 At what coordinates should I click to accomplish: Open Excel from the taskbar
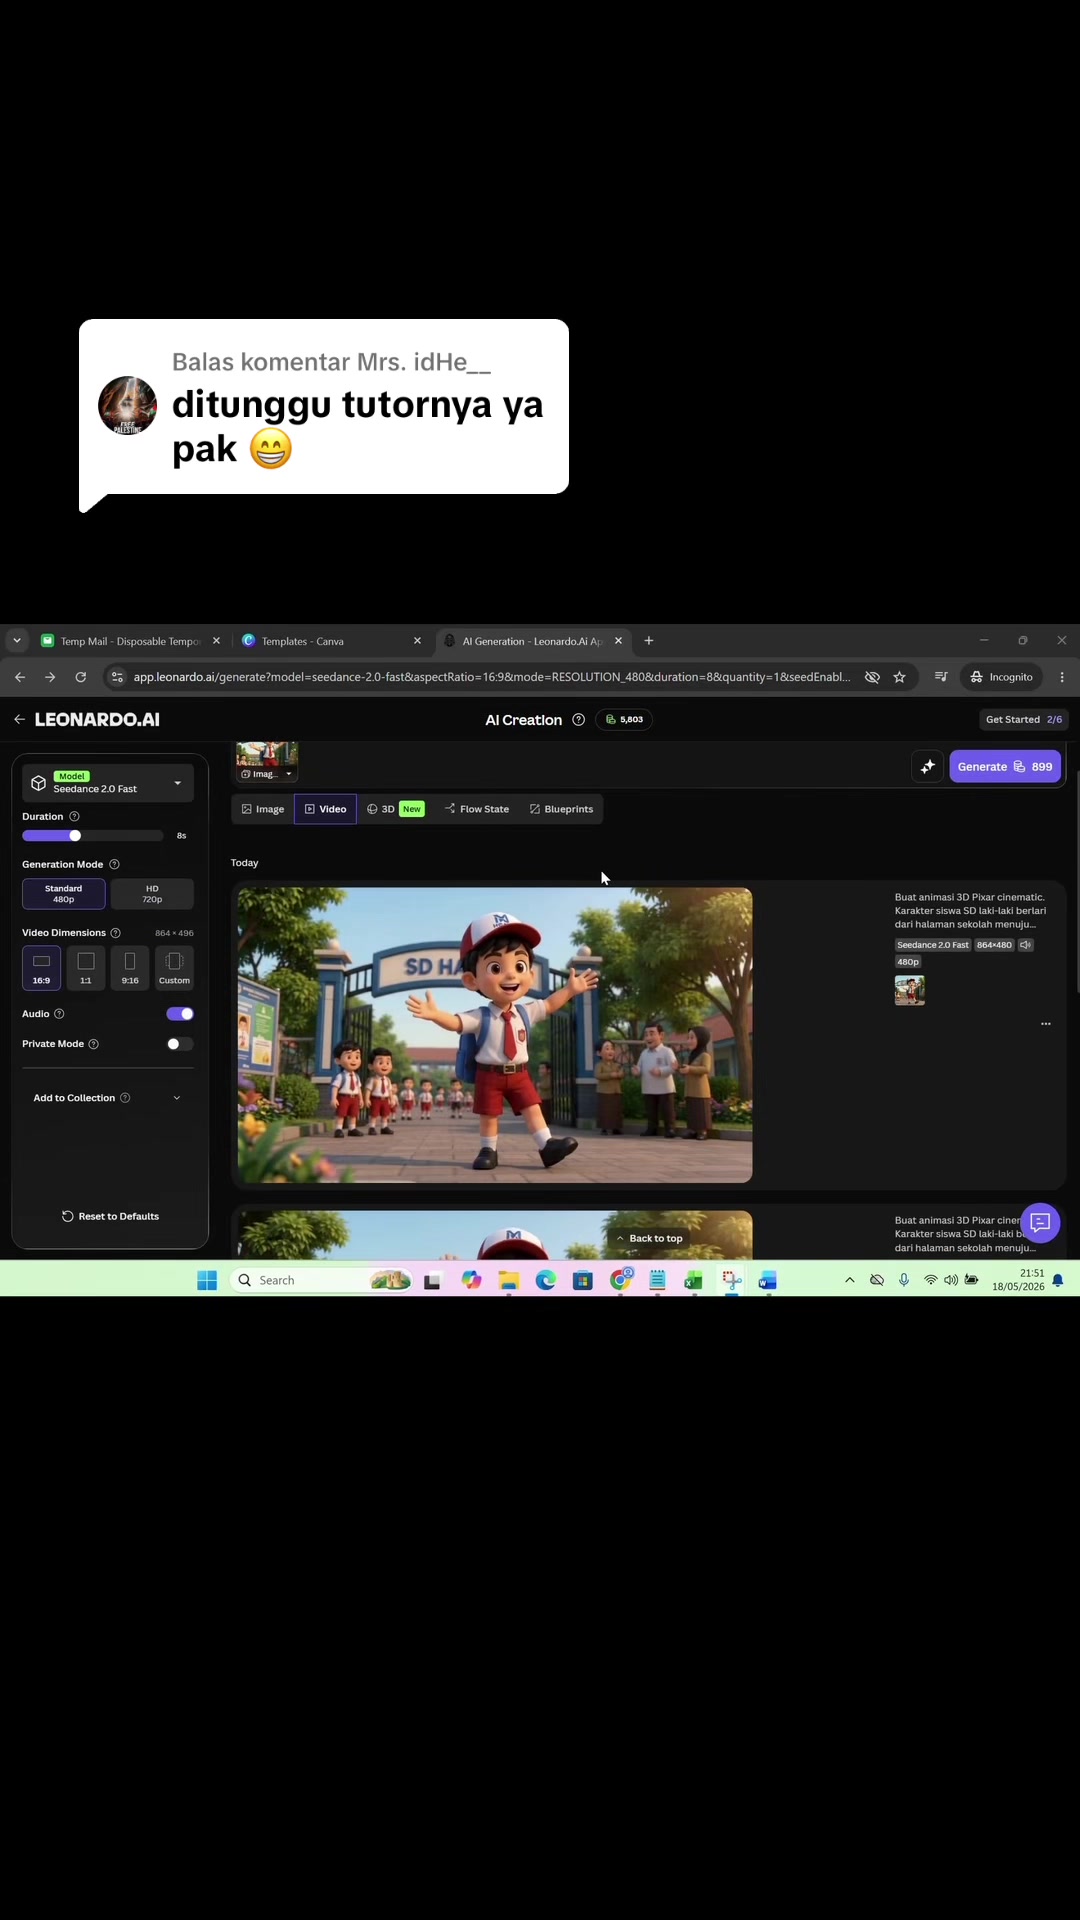[693, 1280]
